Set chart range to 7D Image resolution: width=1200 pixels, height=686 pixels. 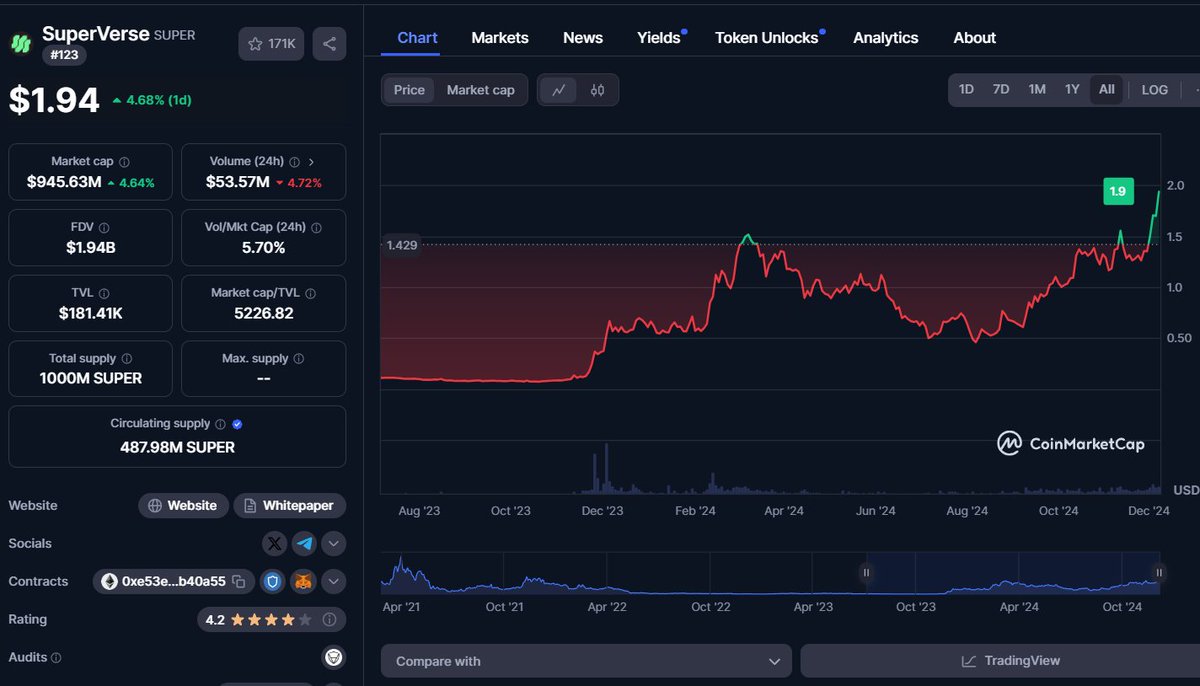[x=1001, y=89]
